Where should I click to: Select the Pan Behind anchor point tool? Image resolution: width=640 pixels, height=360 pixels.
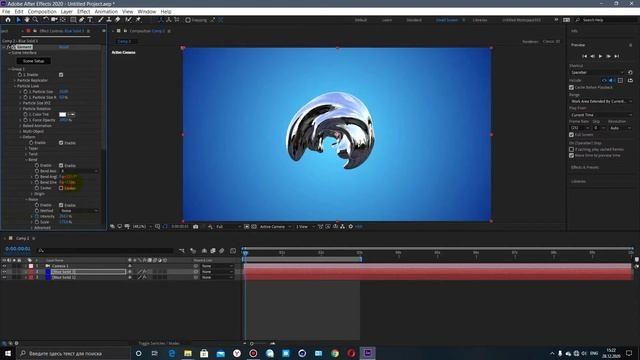63,20
